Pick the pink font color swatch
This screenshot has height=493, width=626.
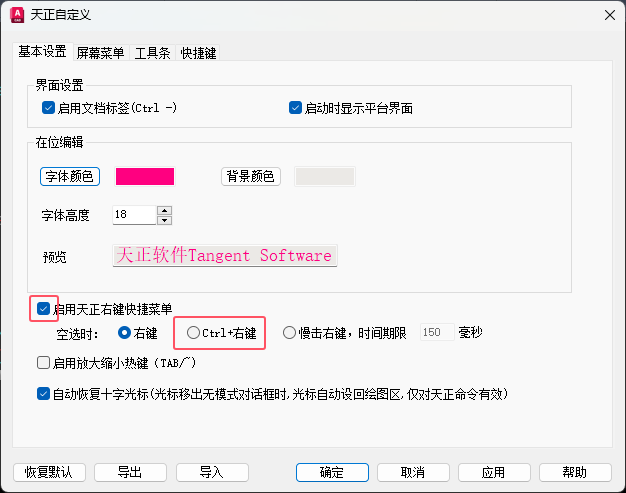(145, 177)
